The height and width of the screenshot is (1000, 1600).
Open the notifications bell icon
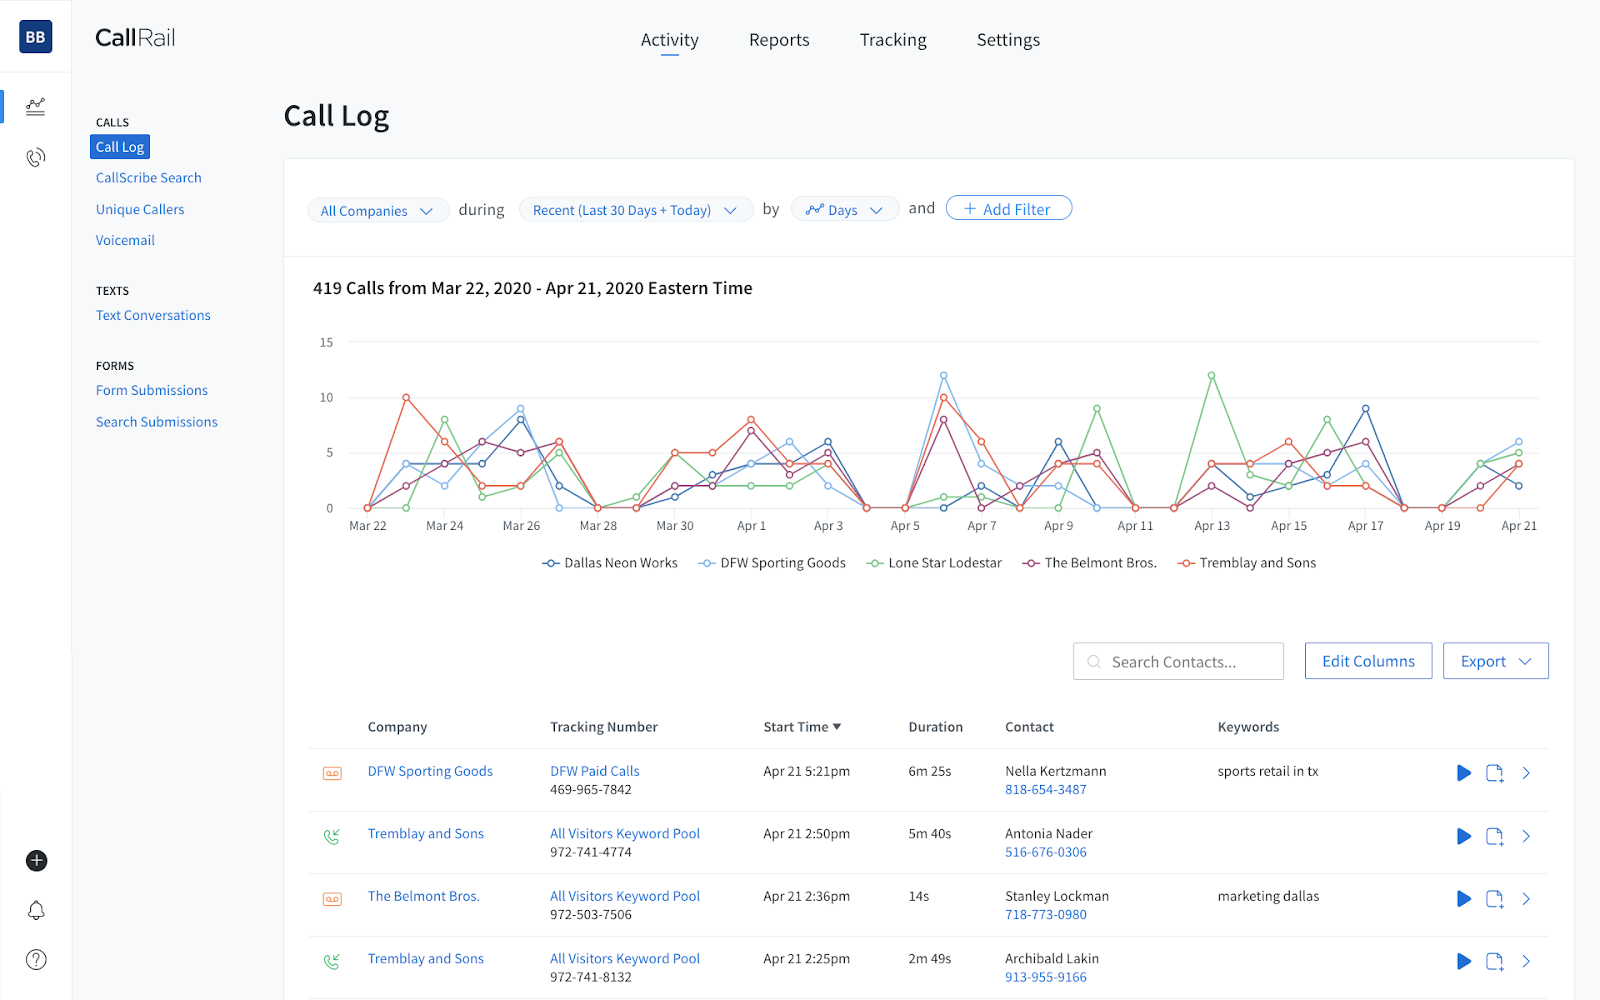click(x=36, y=910)
